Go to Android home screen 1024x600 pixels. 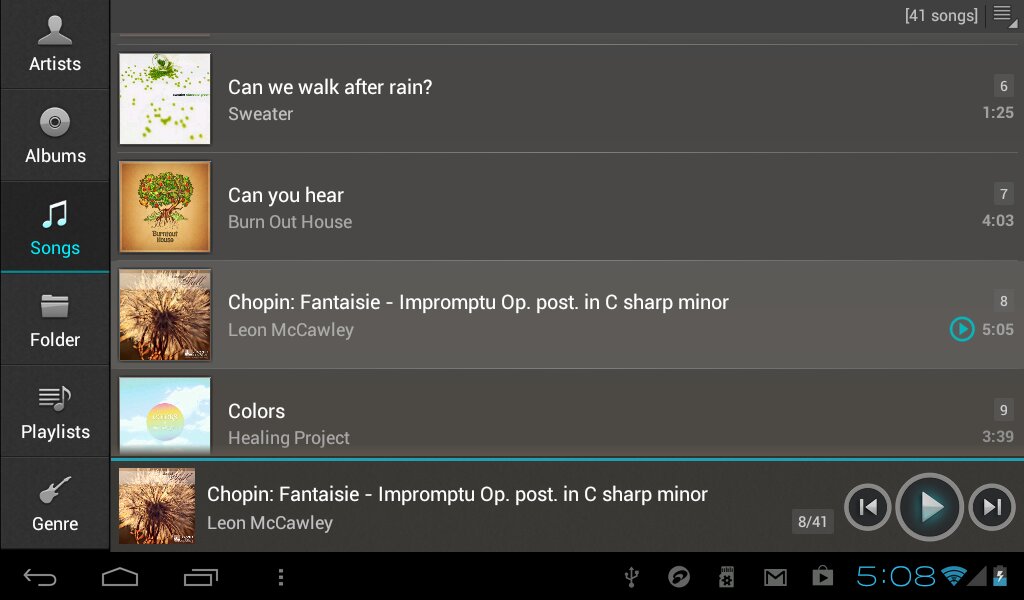120,576
